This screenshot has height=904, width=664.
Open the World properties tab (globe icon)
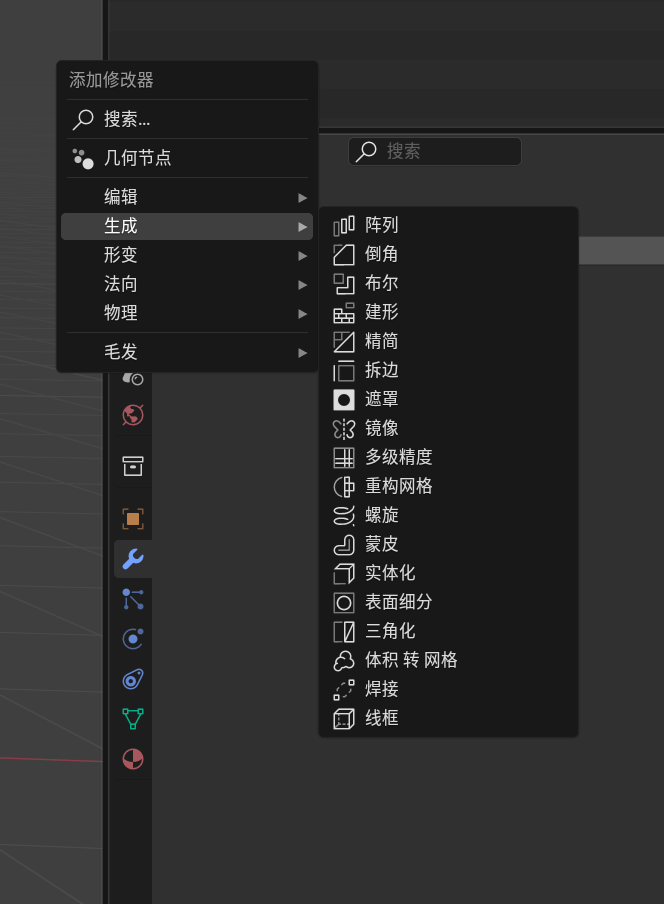point(133,415)
